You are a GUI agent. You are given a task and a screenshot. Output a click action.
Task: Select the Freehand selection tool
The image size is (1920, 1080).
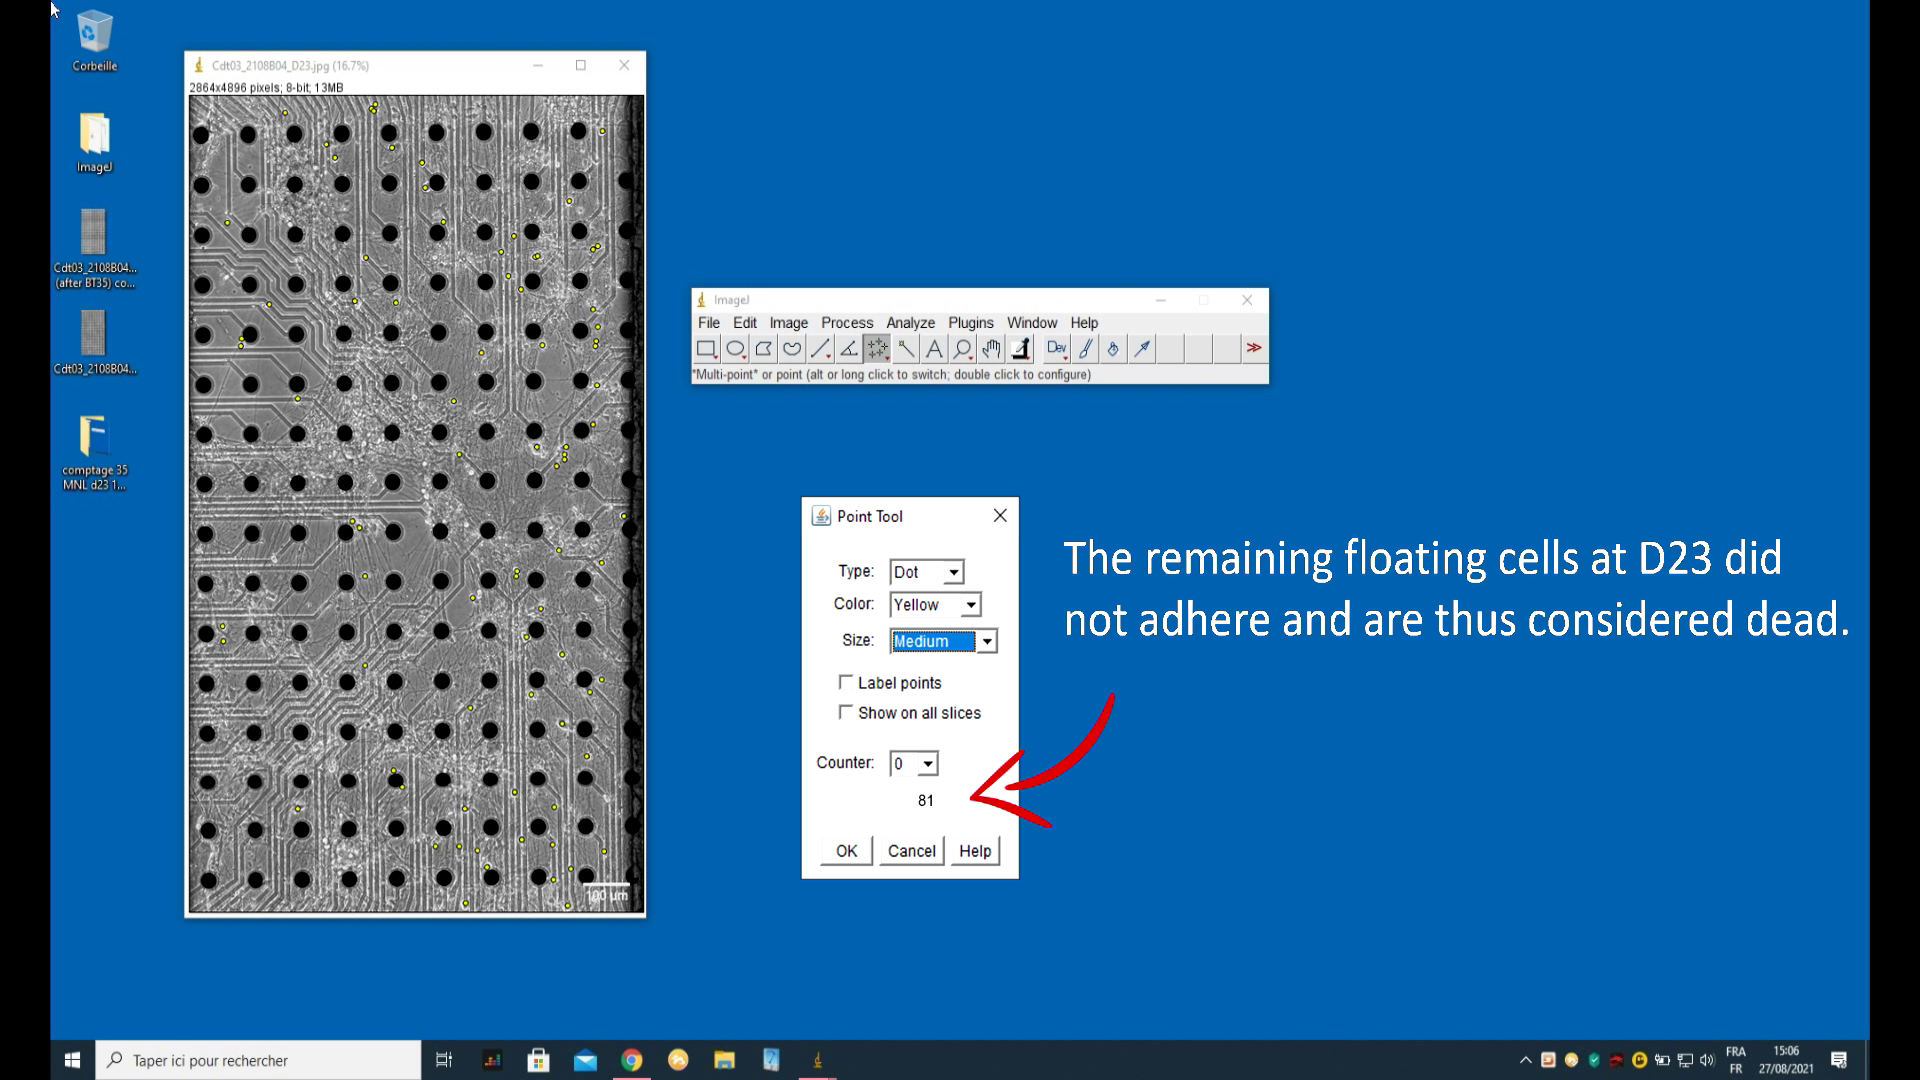tap(792, 348)
